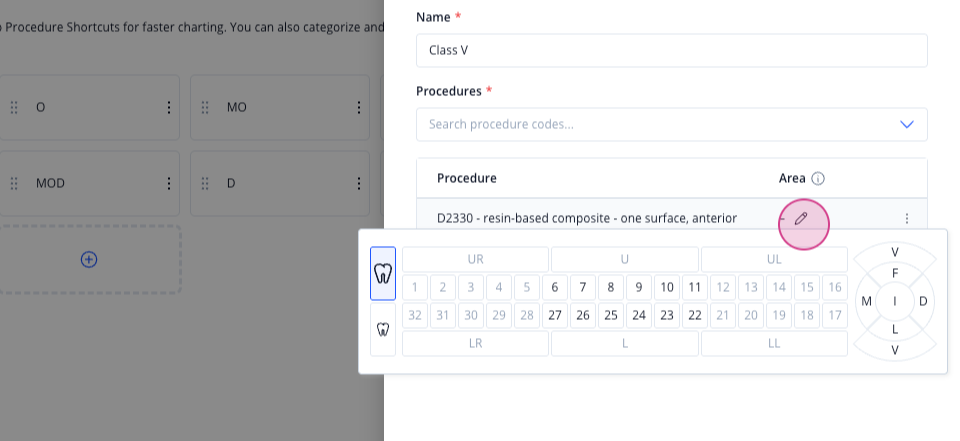Select tooth number 7
The width and height of the screenshot is (960, 441).
[x=583, y=287]
